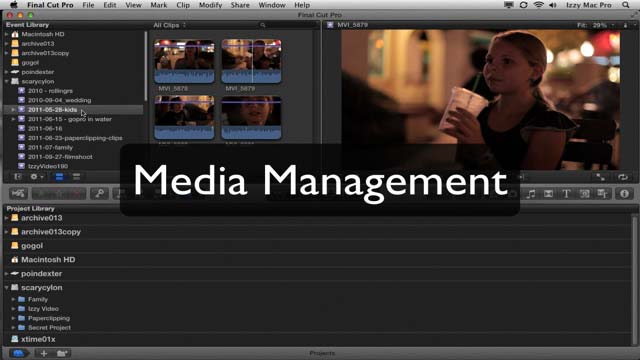Open the Clip menu

183,5
